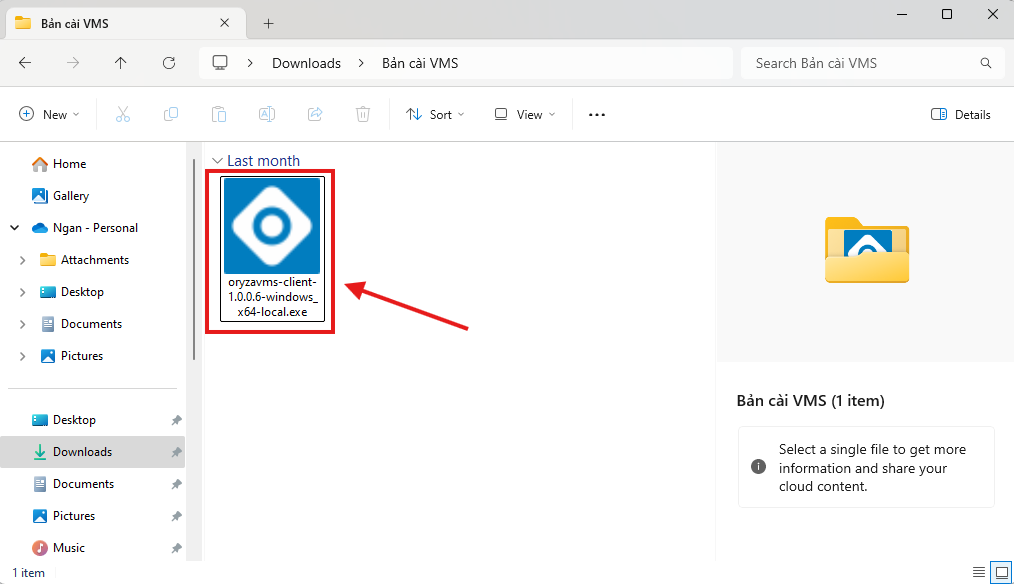Screen dimensions: 1014x584
Task: Open the Sort dropdown menu
Action: pos(435,114)
